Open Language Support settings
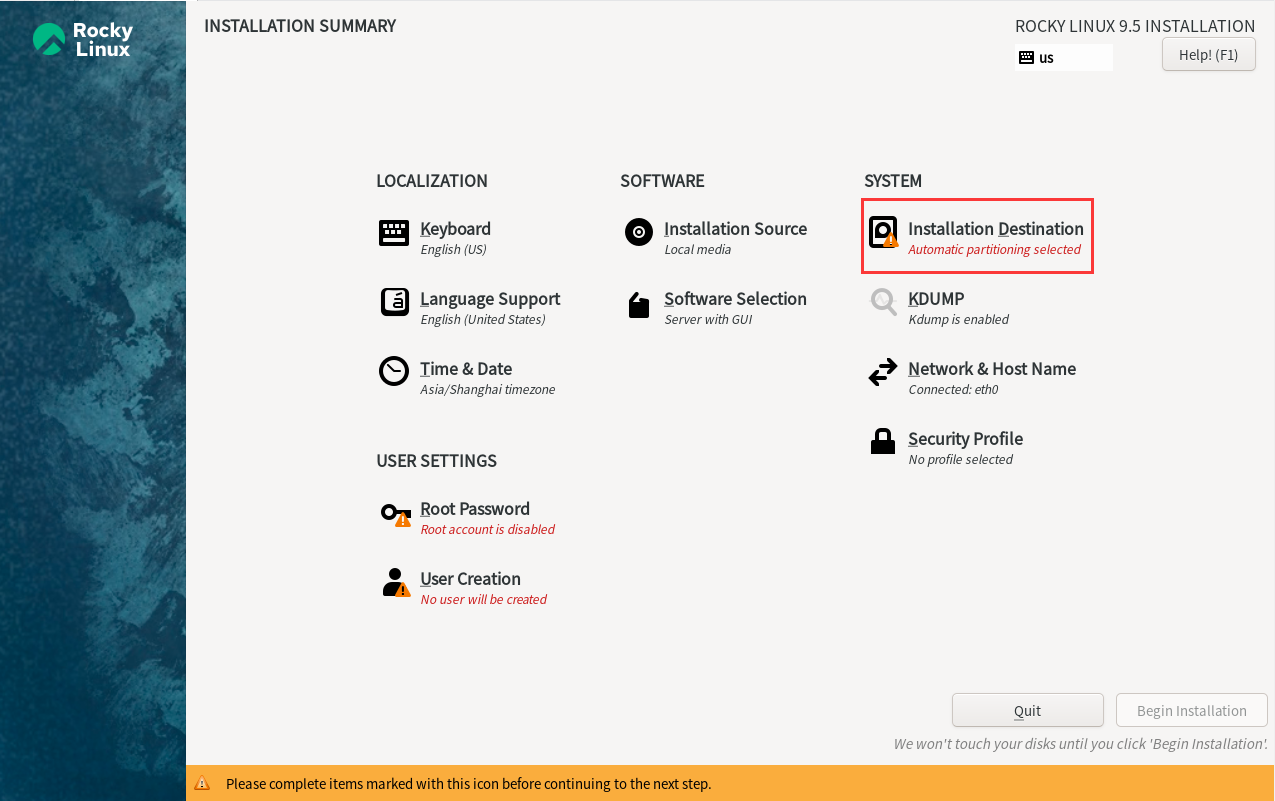The height and width of the screenshot is (801, 1275). [x=490, y=299]
